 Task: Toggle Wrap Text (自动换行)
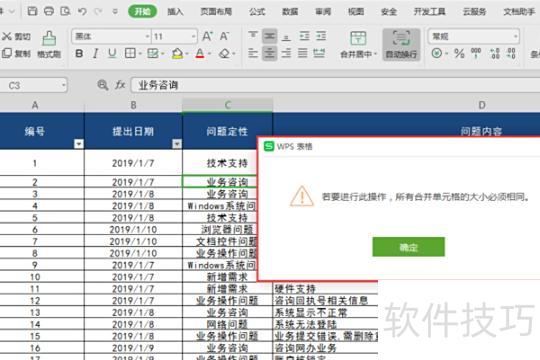(402, 45)
